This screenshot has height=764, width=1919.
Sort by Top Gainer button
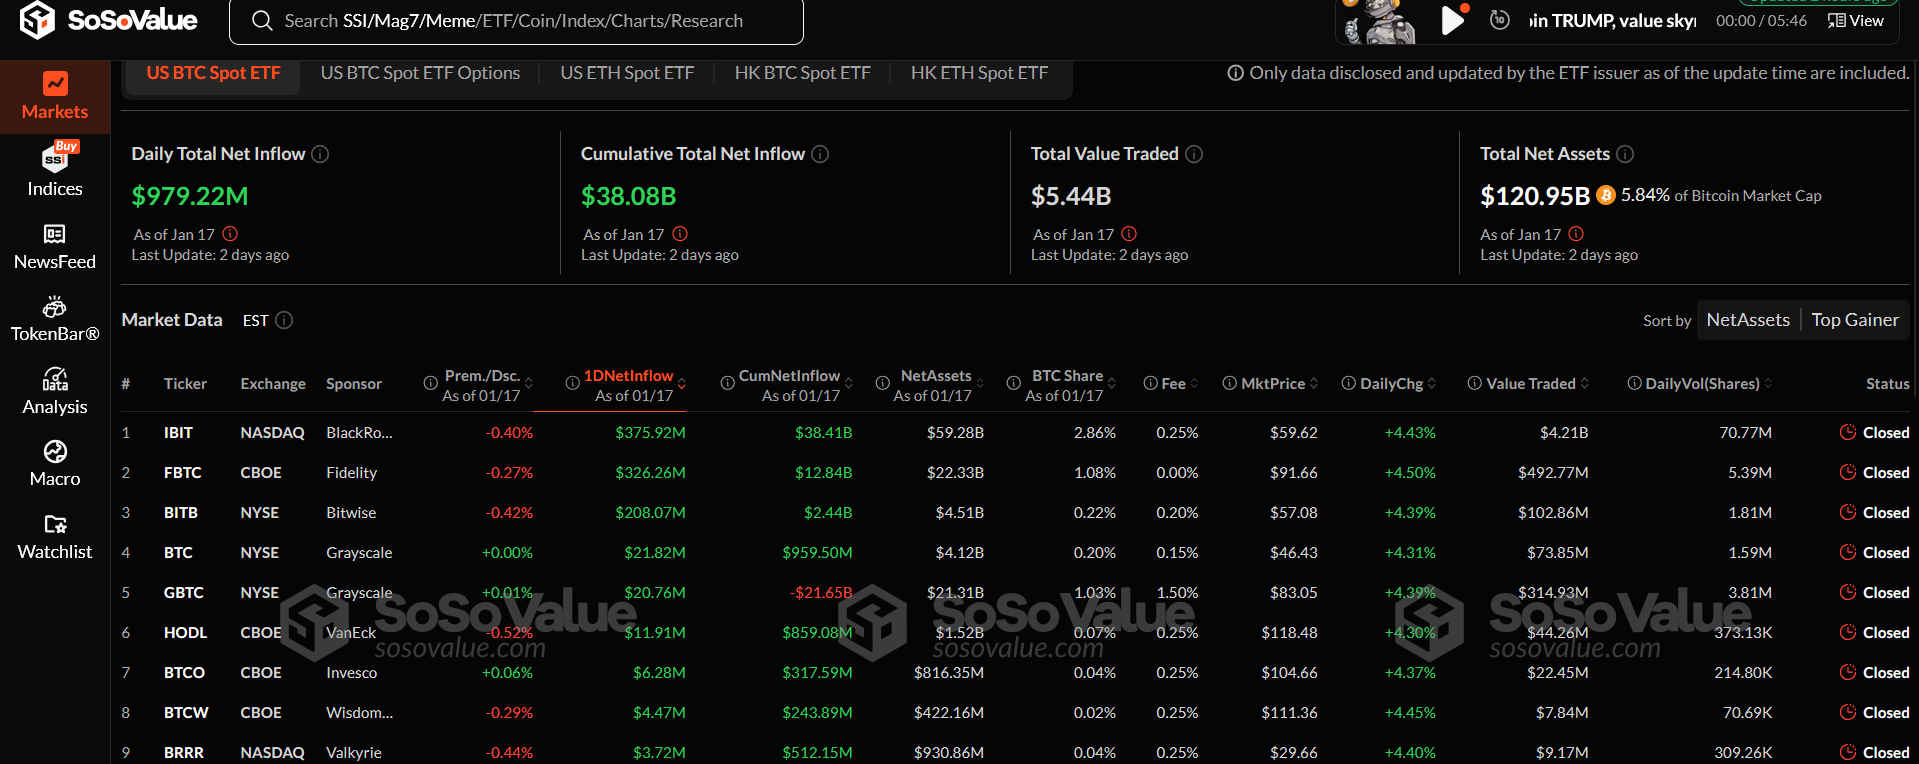click(1855, 320)
